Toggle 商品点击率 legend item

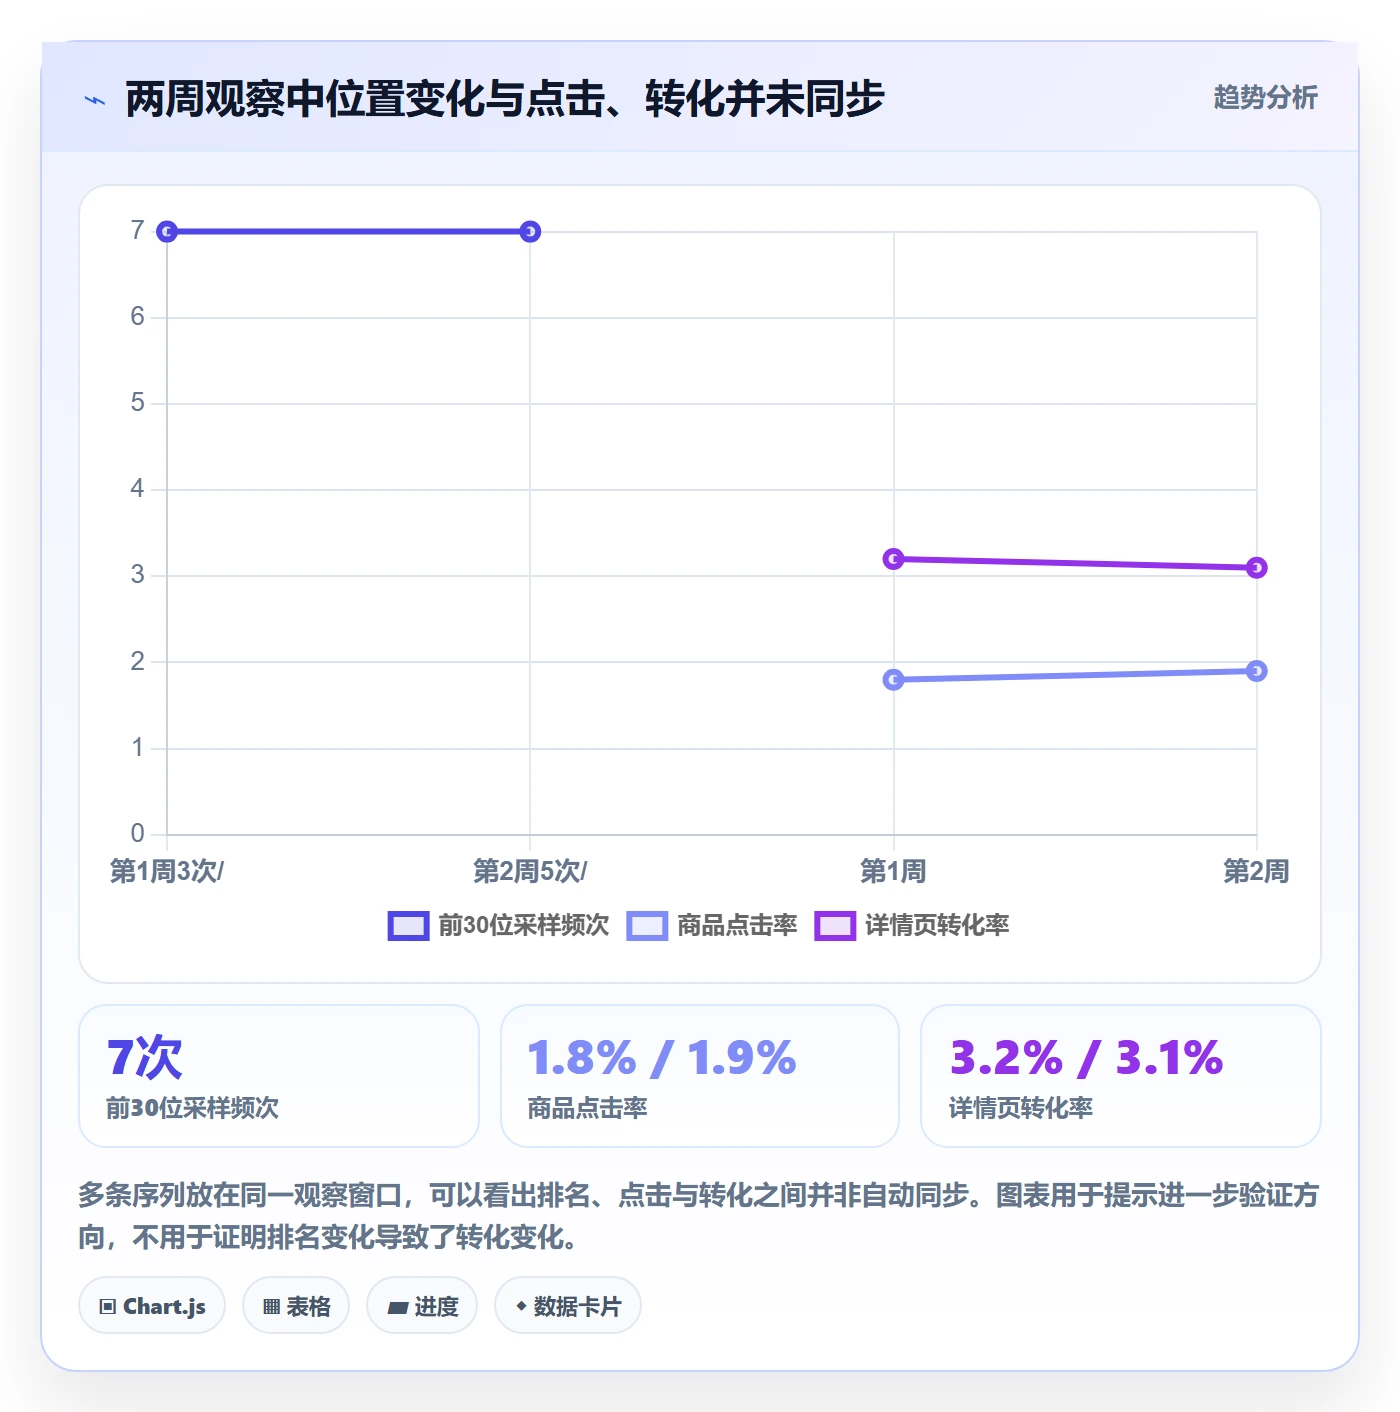click(x=712, y=926)
